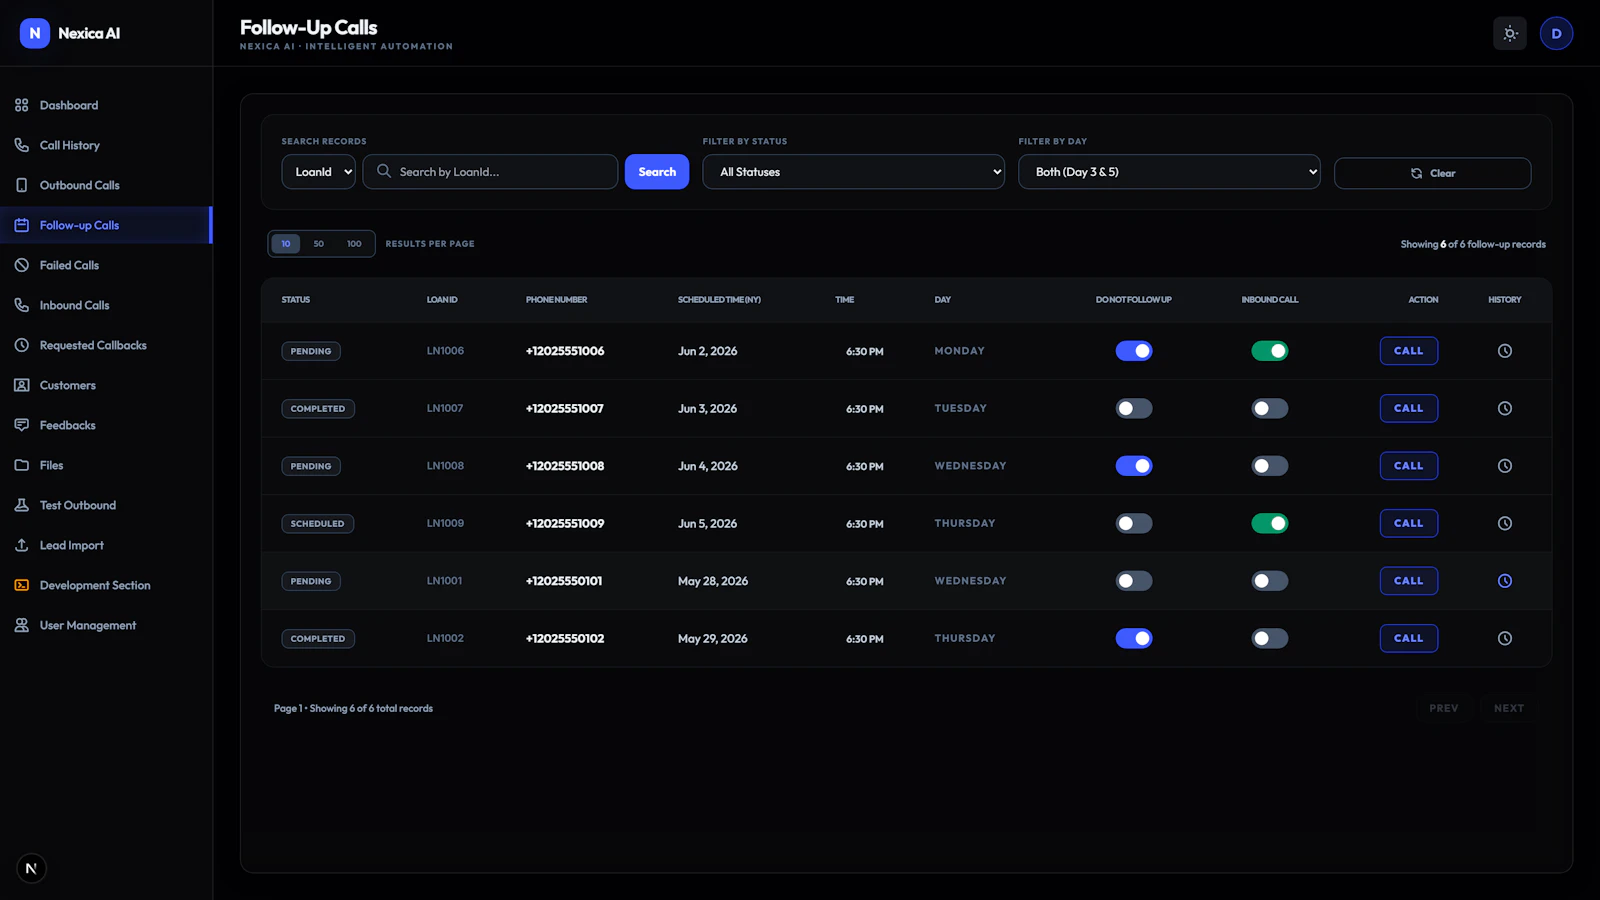The height and width of the screenshot is (900, 1600).
Task: Click the Search by LoanId input field
Action: pyautogui.click(x=490, y=172)
